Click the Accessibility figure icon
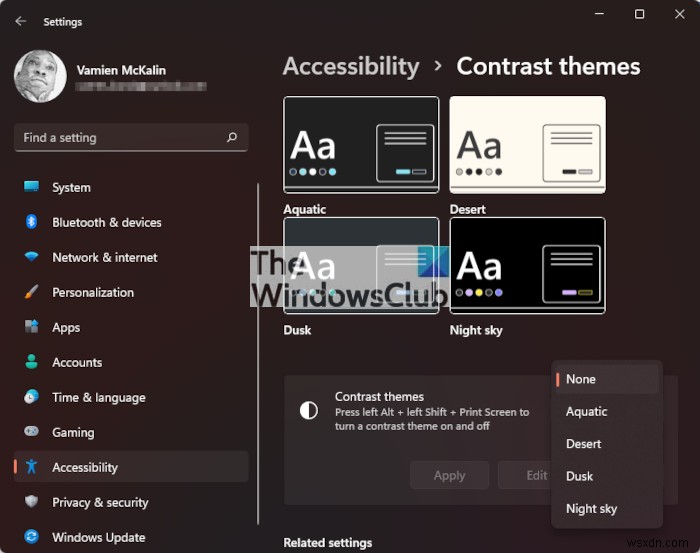 point(31,466)
